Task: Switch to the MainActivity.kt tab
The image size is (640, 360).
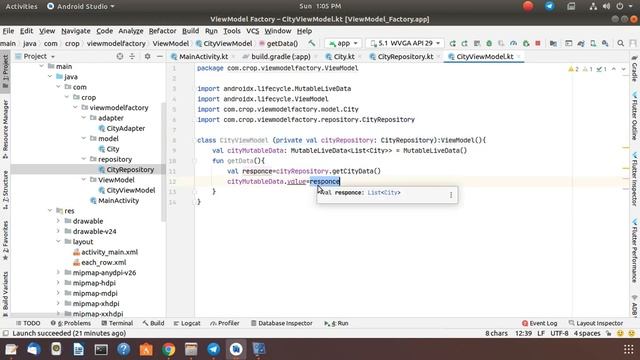Action: point(203,57)
